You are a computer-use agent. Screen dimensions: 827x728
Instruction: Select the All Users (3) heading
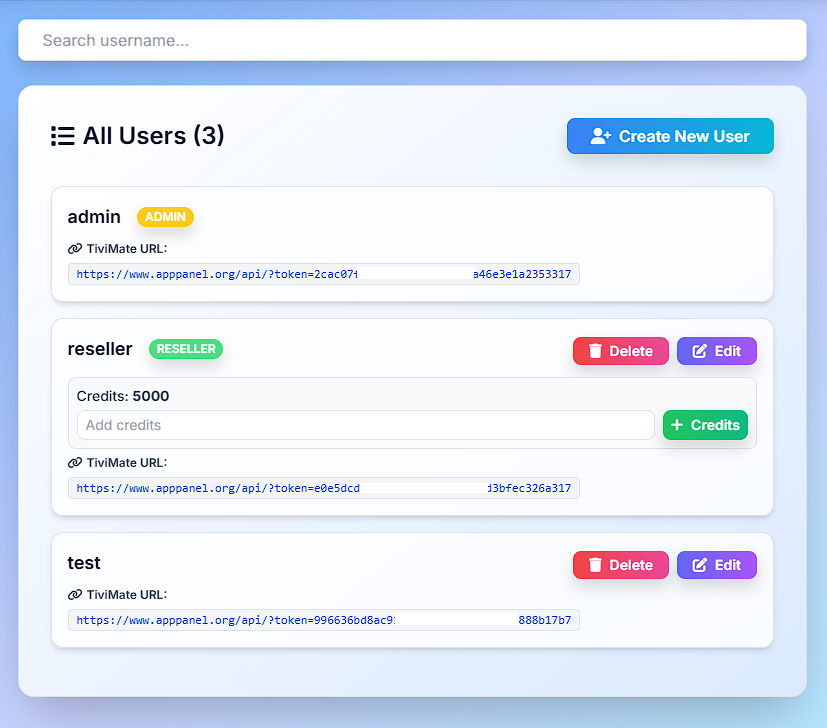(153, 136)
